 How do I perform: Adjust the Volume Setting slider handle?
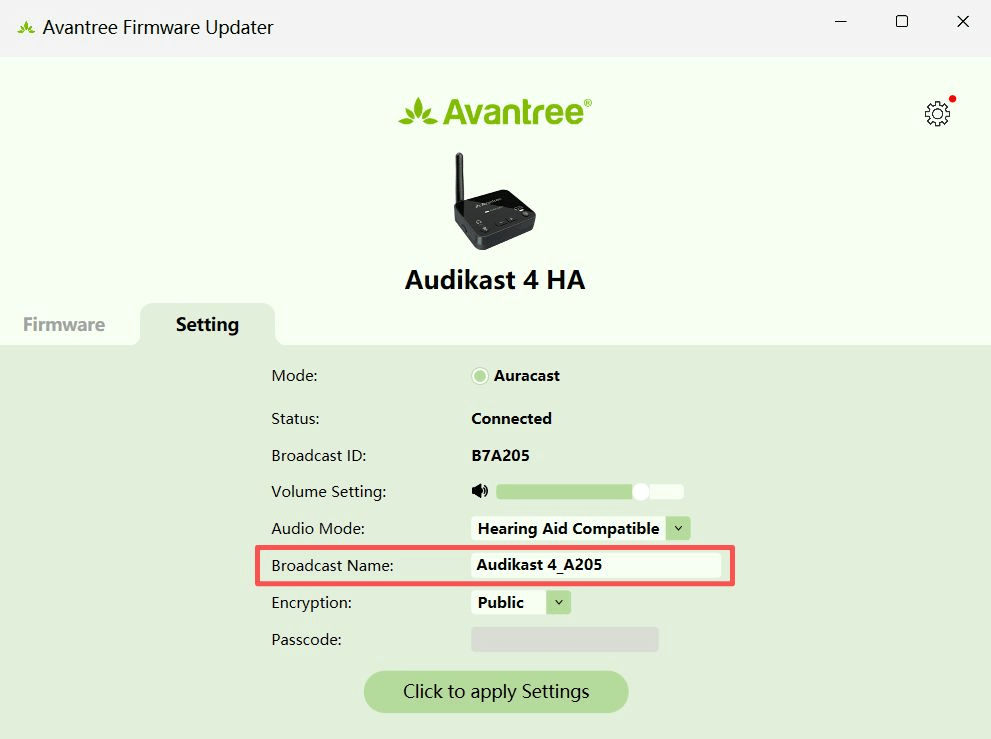640,492
